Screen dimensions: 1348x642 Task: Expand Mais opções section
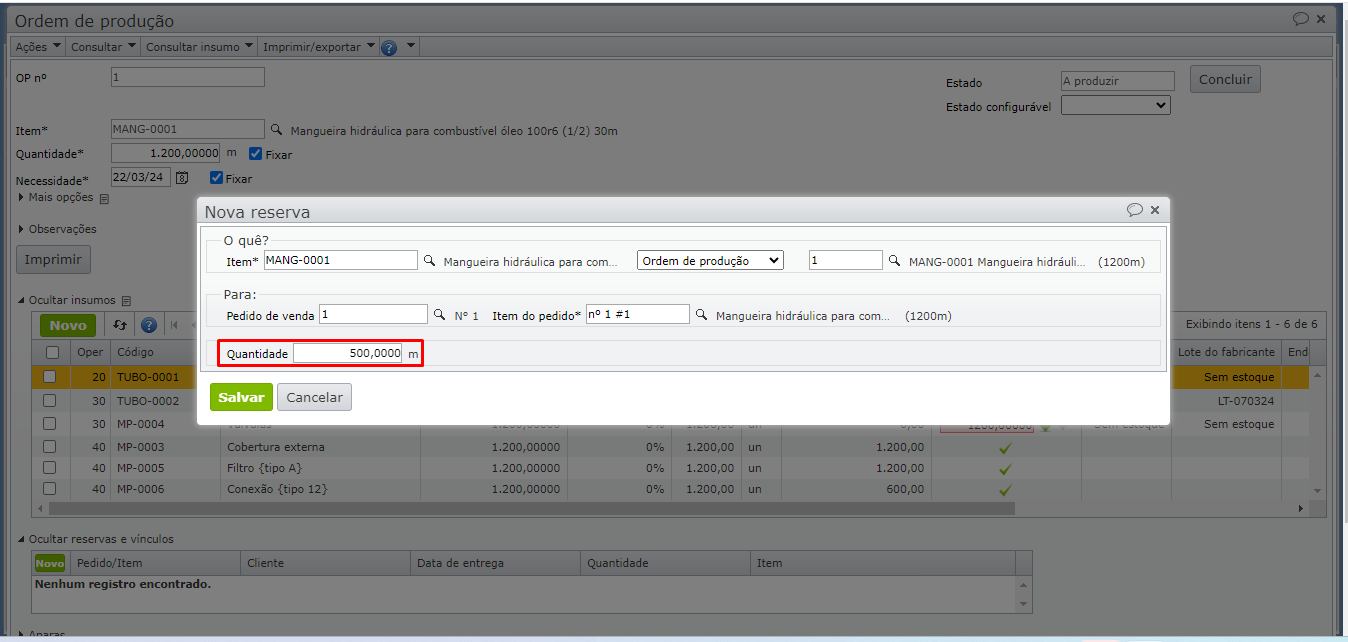(56, 198)
